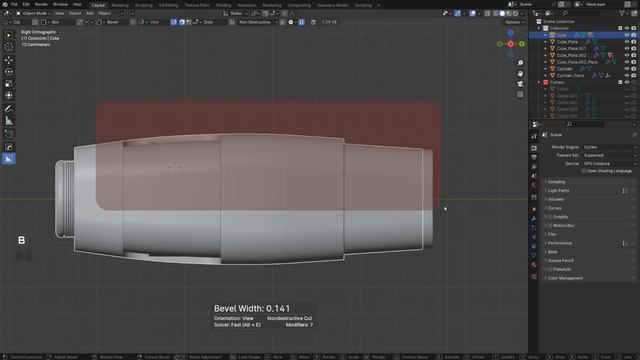The height and width of the screenshot is (360, 640).
Task: Toggle viewport overlays button
Action: [x=472, y=13]
